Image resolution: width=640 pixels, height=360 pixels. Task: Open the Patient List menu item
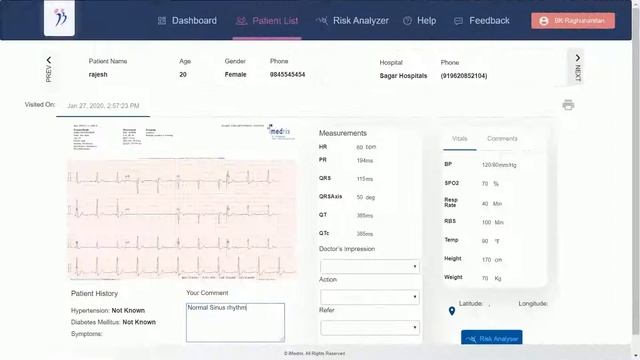click(267, 20)
